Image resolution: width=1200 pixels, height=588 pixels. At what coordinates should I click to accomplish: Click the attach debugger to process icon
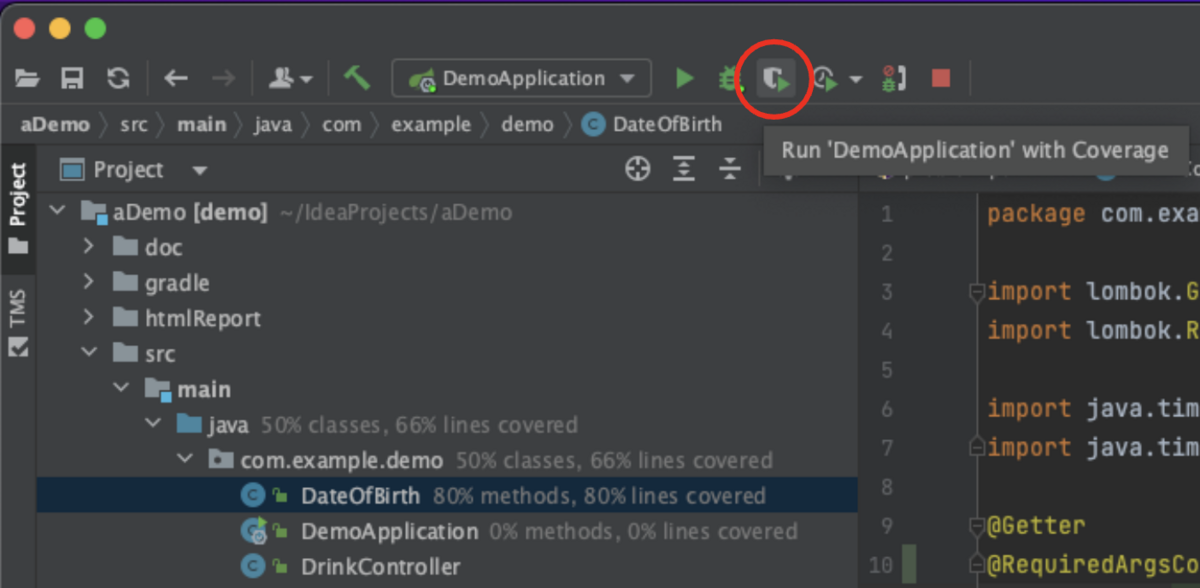(x=893, y=78)
